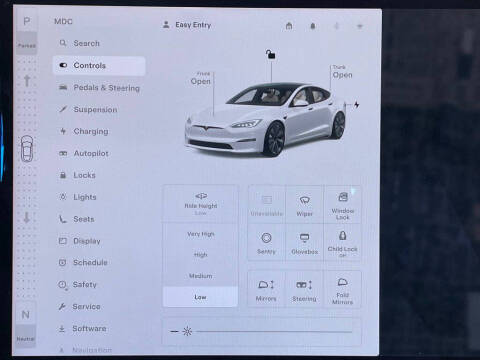Open Display settings
Screen dimensions: 480x360
pyautogui.click(x=79, y=241)
